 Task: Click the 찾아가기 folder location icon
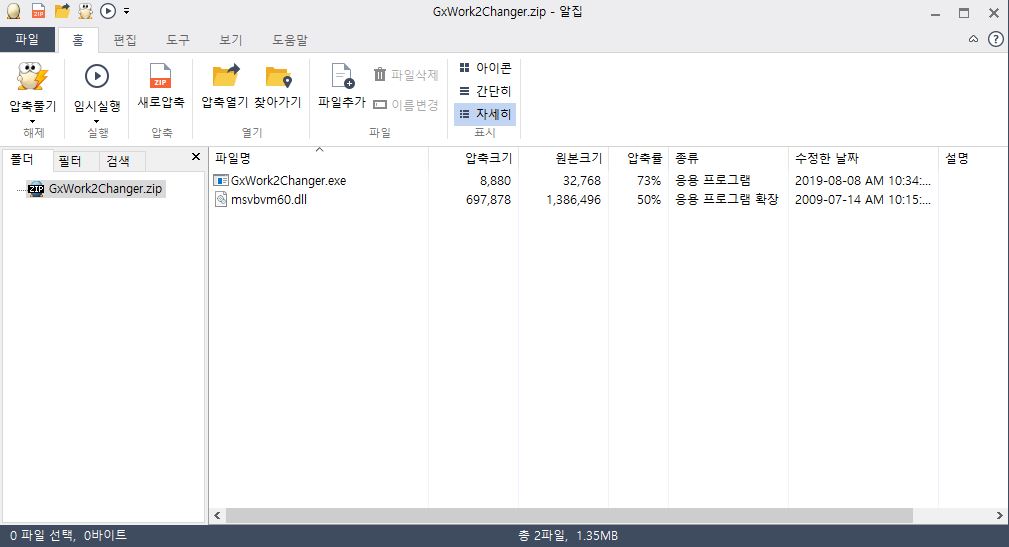(x=278, y=77)
